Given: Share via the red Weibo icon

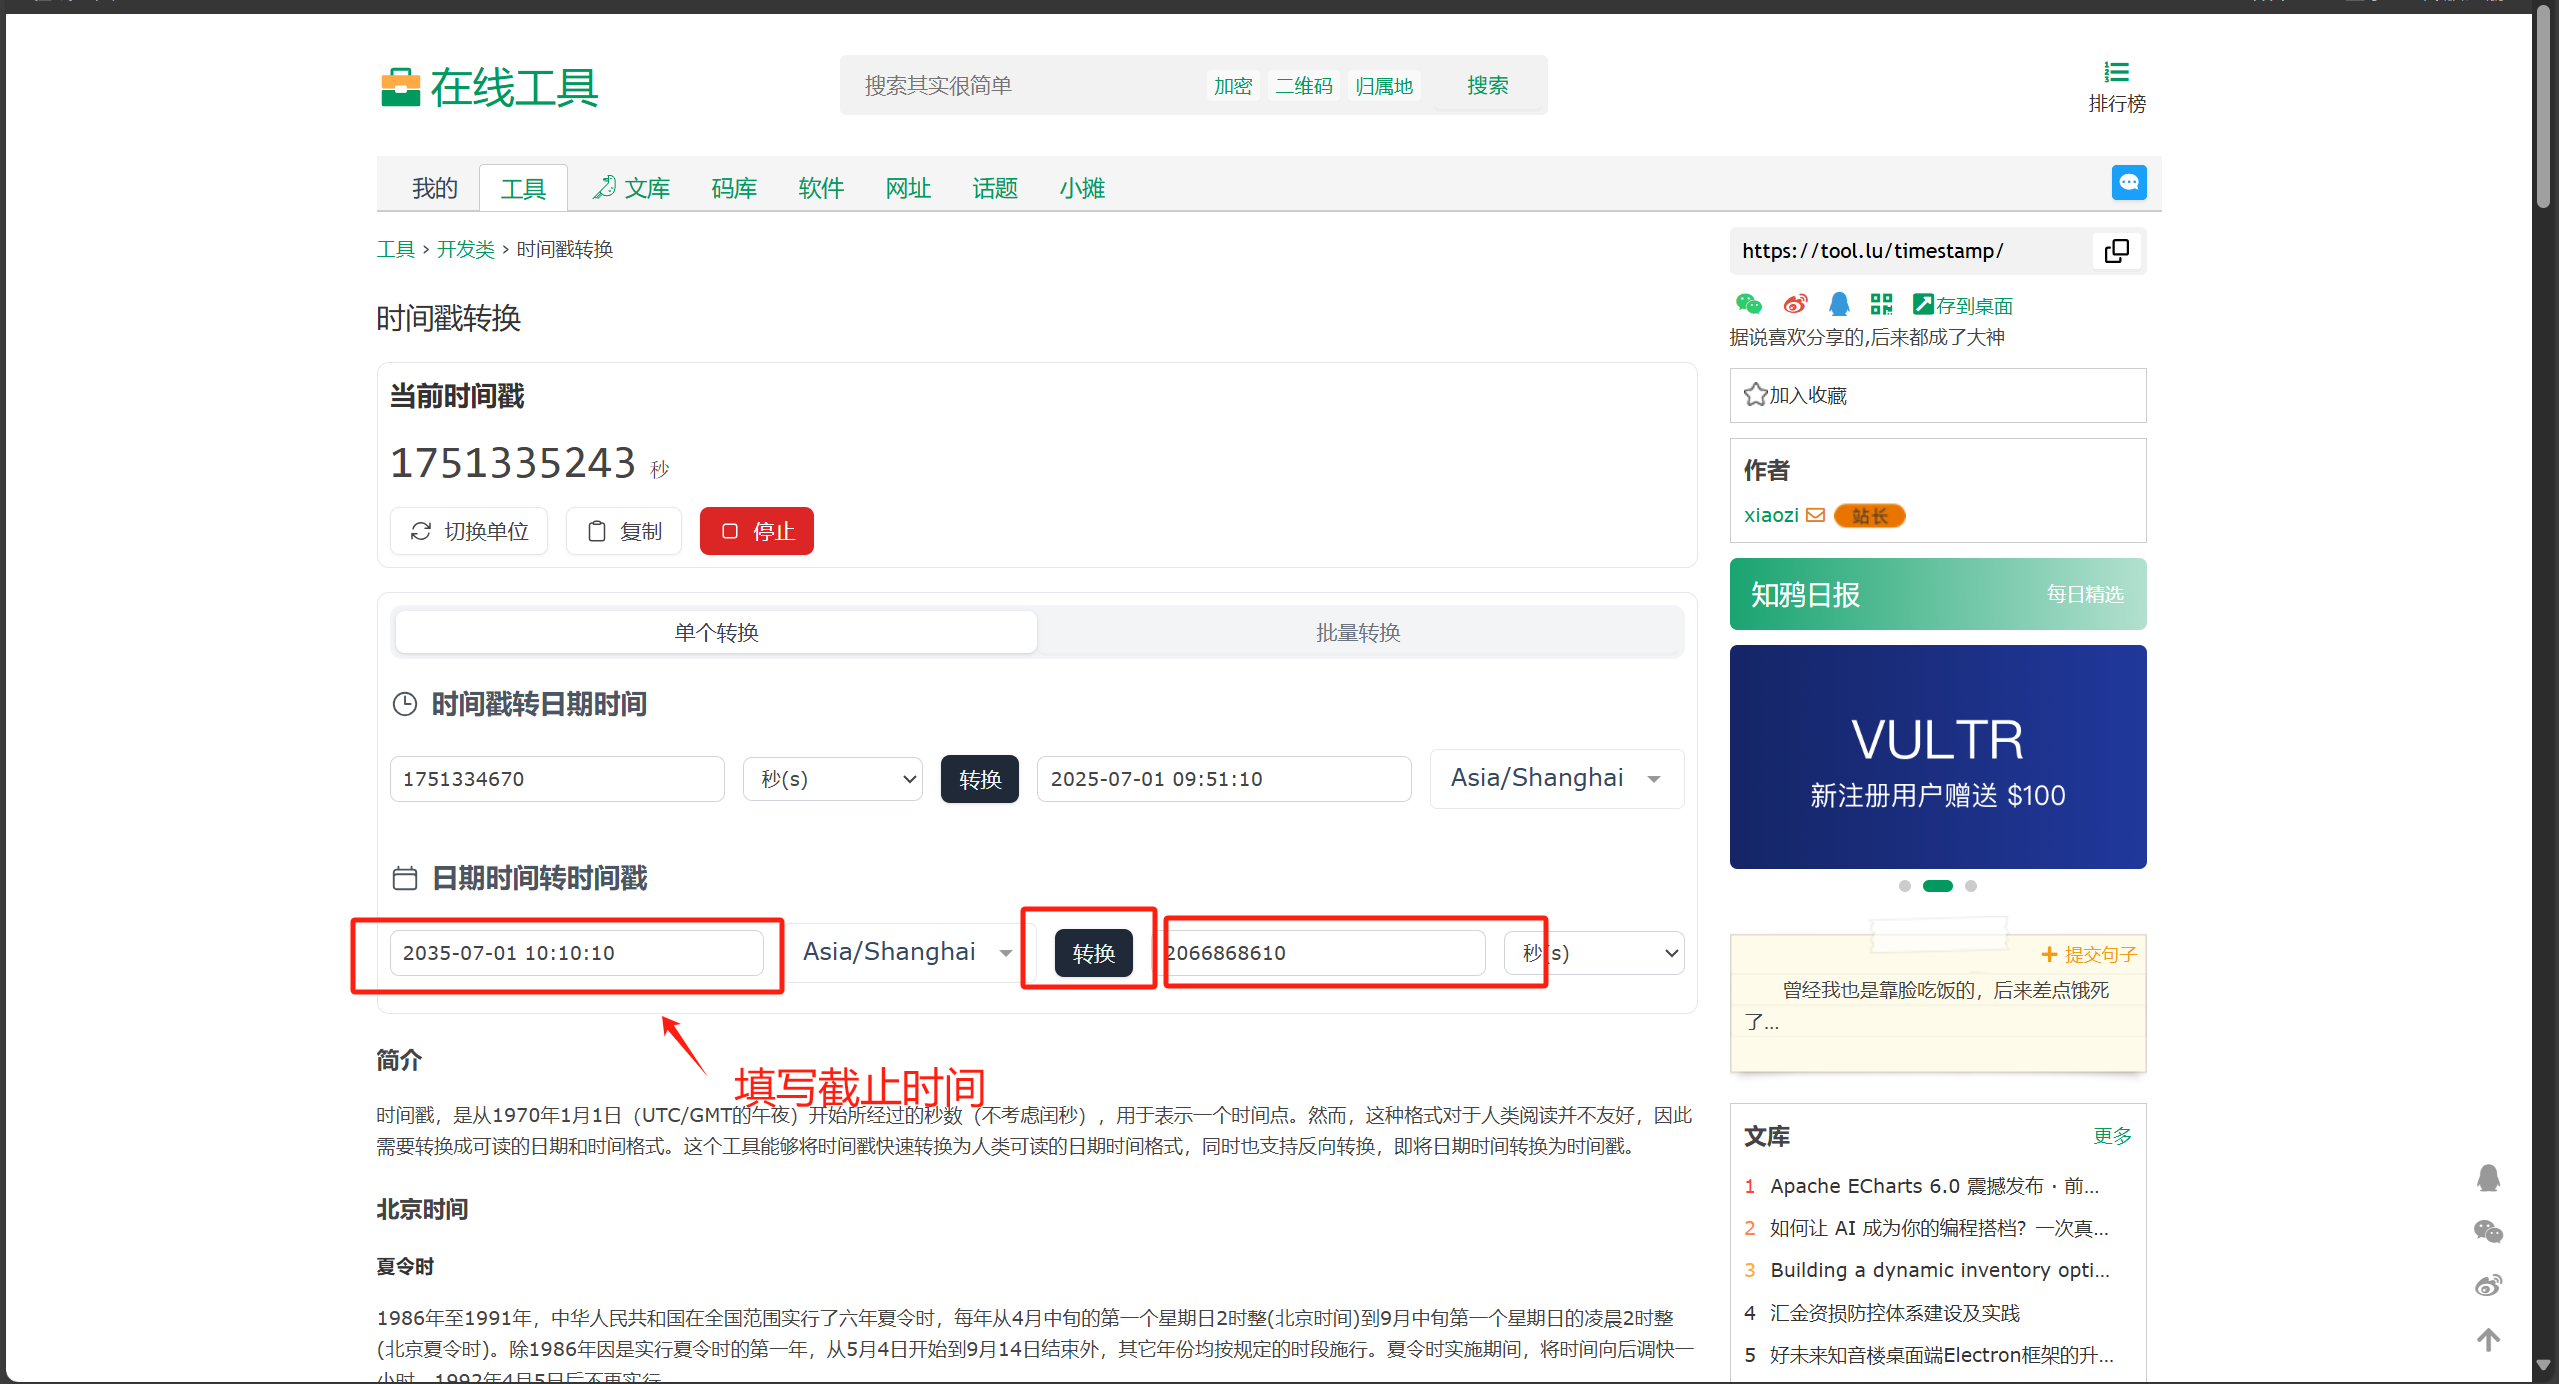Looking at the screenshot, I should tap(1795, 304).
